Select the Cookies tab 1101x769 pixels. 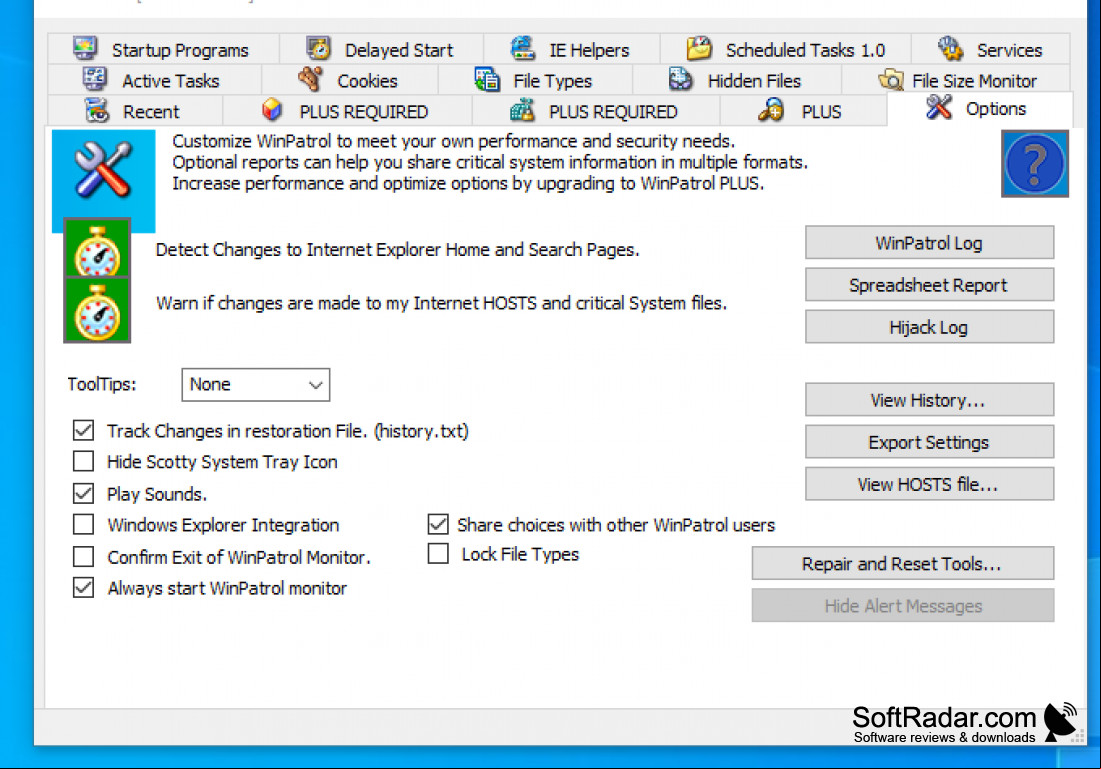(350, 81)
